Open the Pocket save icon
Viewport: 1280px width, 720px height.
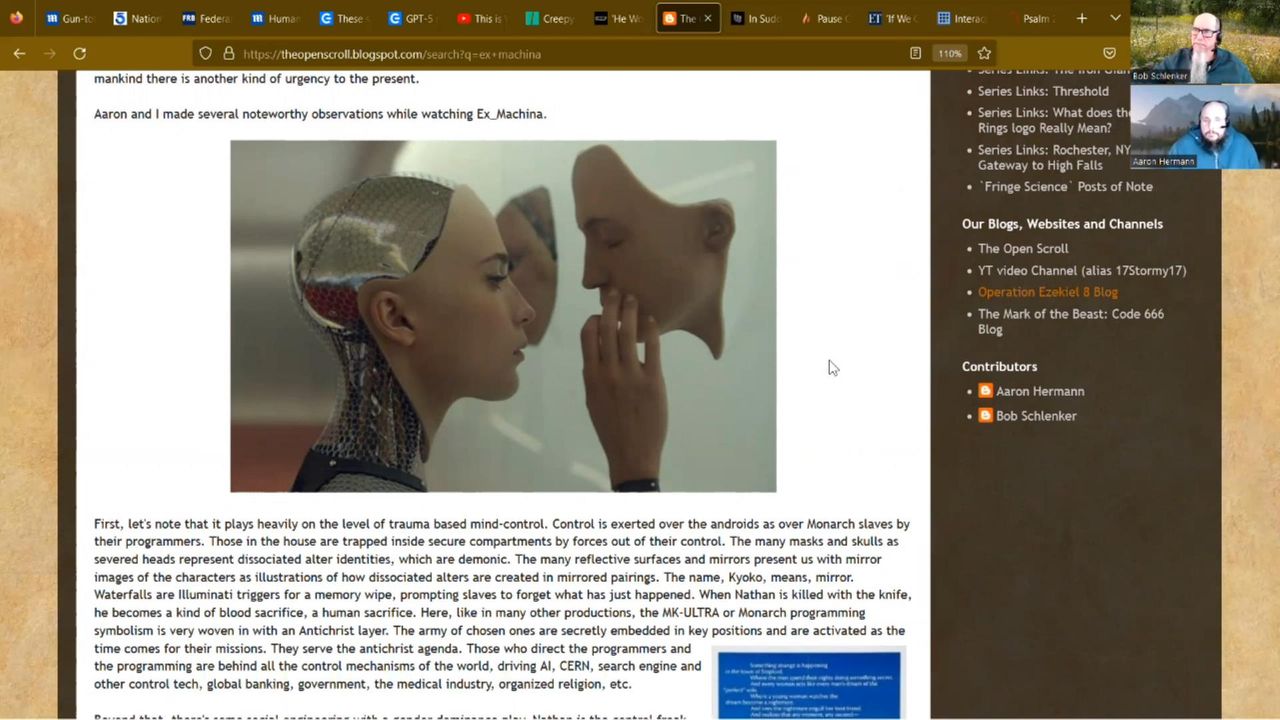point(1109,54)
